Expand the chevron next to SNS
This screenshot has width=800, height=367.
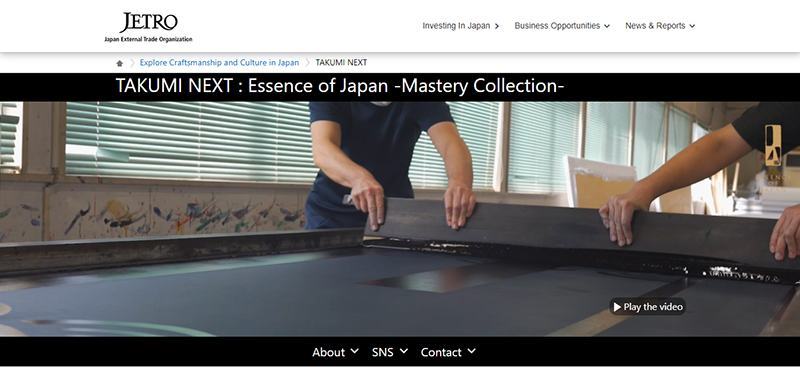(x=404, y=351)
